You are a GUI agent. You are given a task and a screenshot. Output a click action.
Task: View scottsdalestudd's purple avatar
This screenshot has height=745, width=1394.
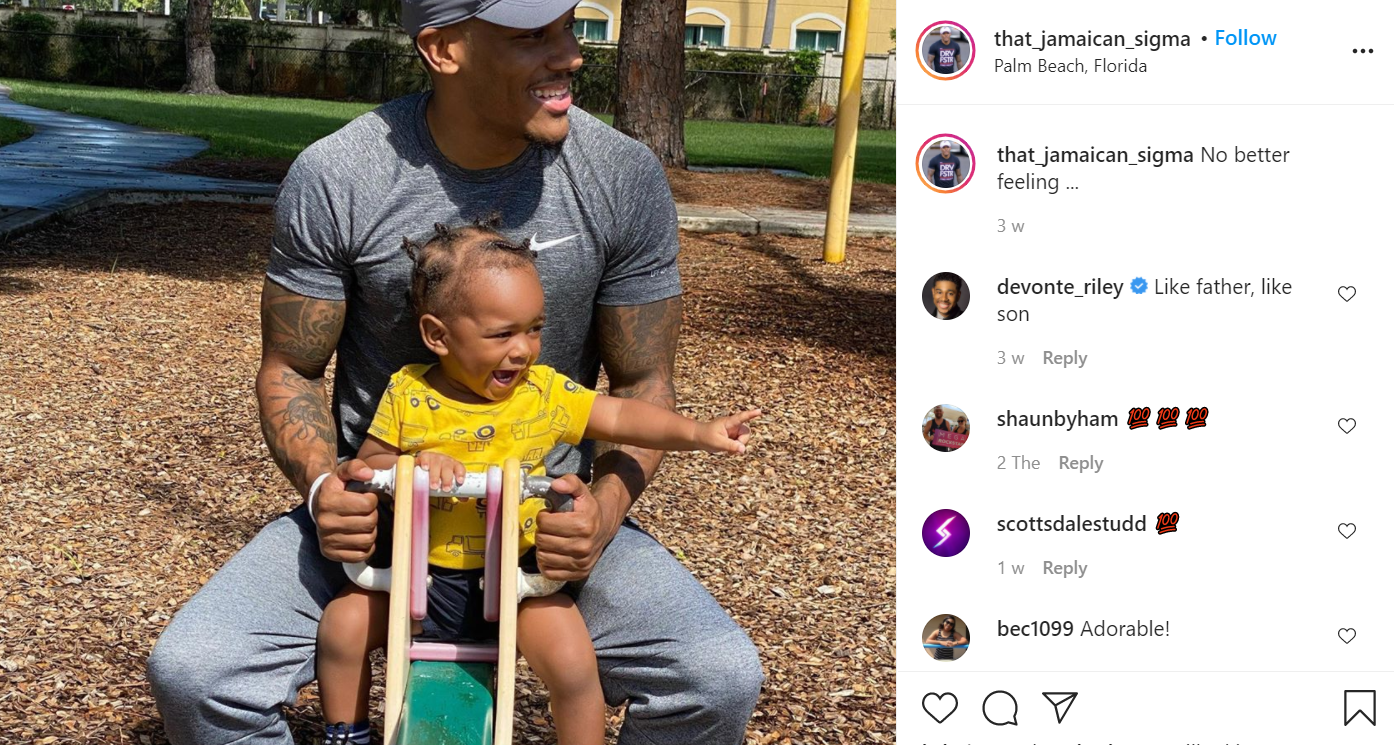click(946, 533)
